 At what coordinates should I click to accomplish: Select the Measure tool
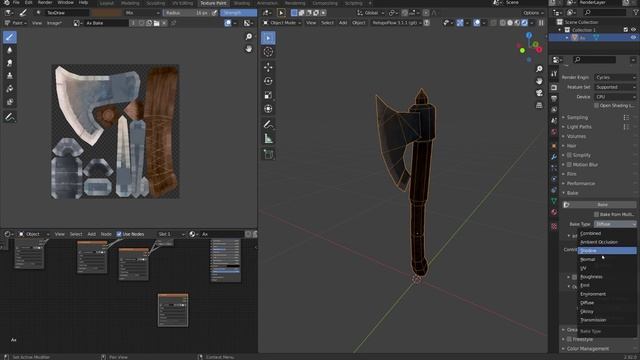tap(268, 139)
